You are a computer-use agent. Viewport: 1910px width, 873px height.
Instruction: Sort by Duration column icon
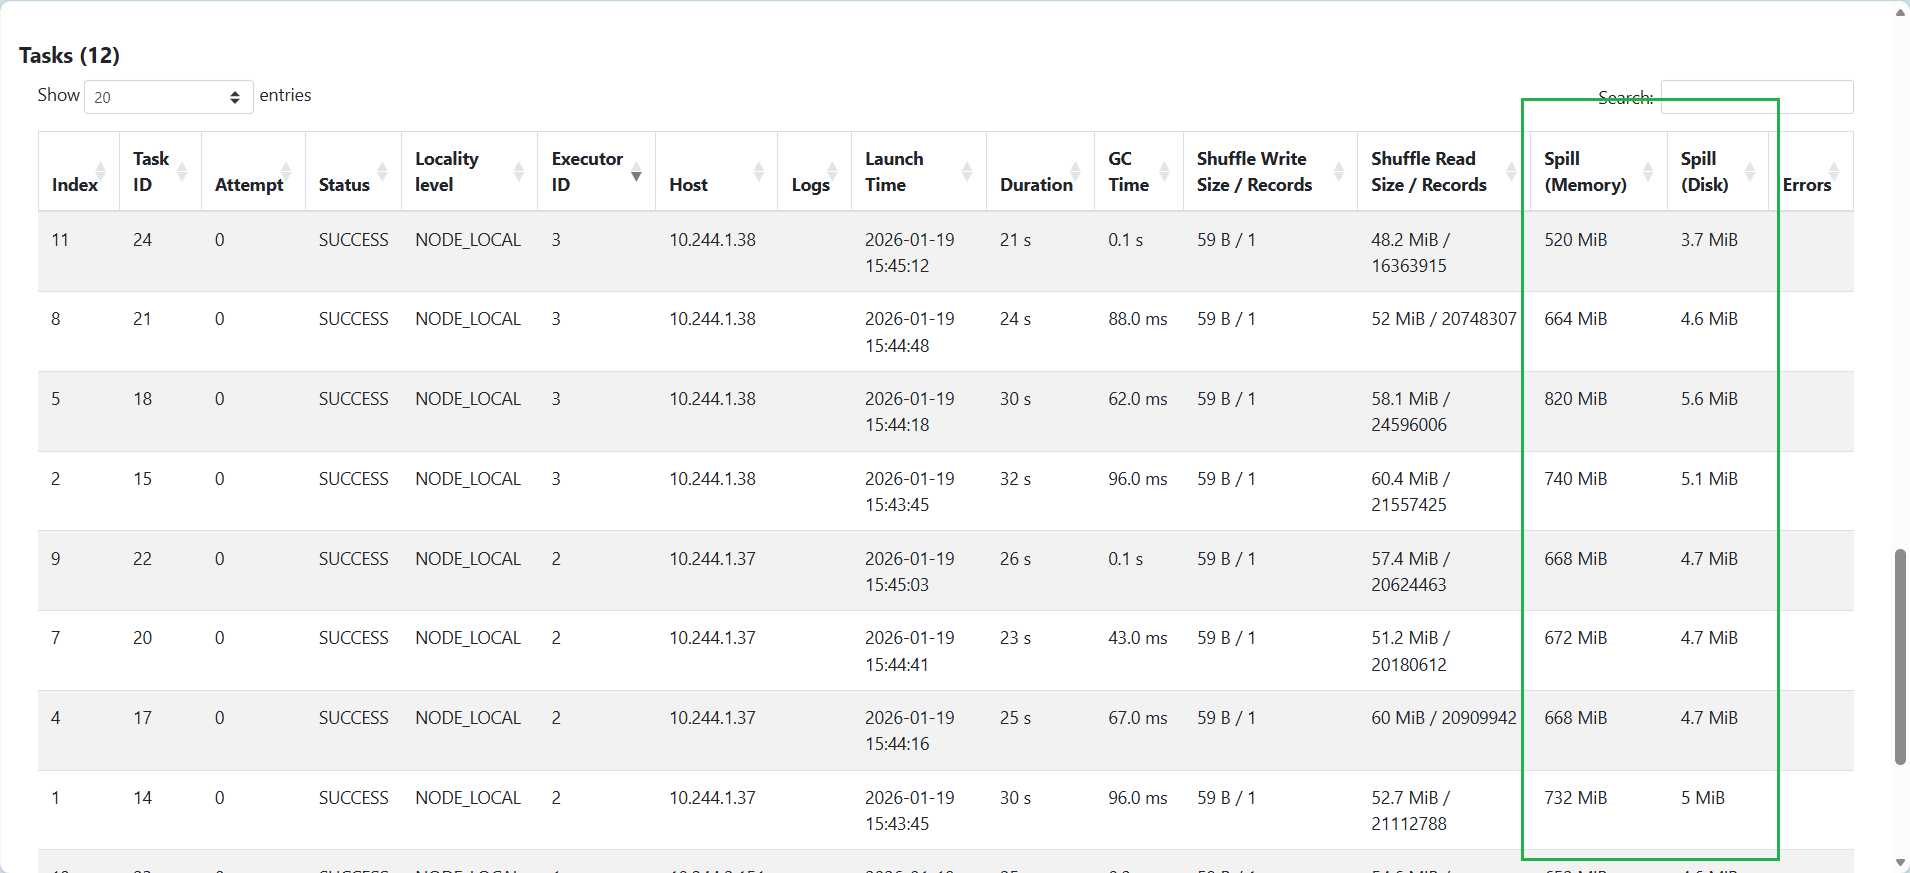click(x=1075, y=171)
